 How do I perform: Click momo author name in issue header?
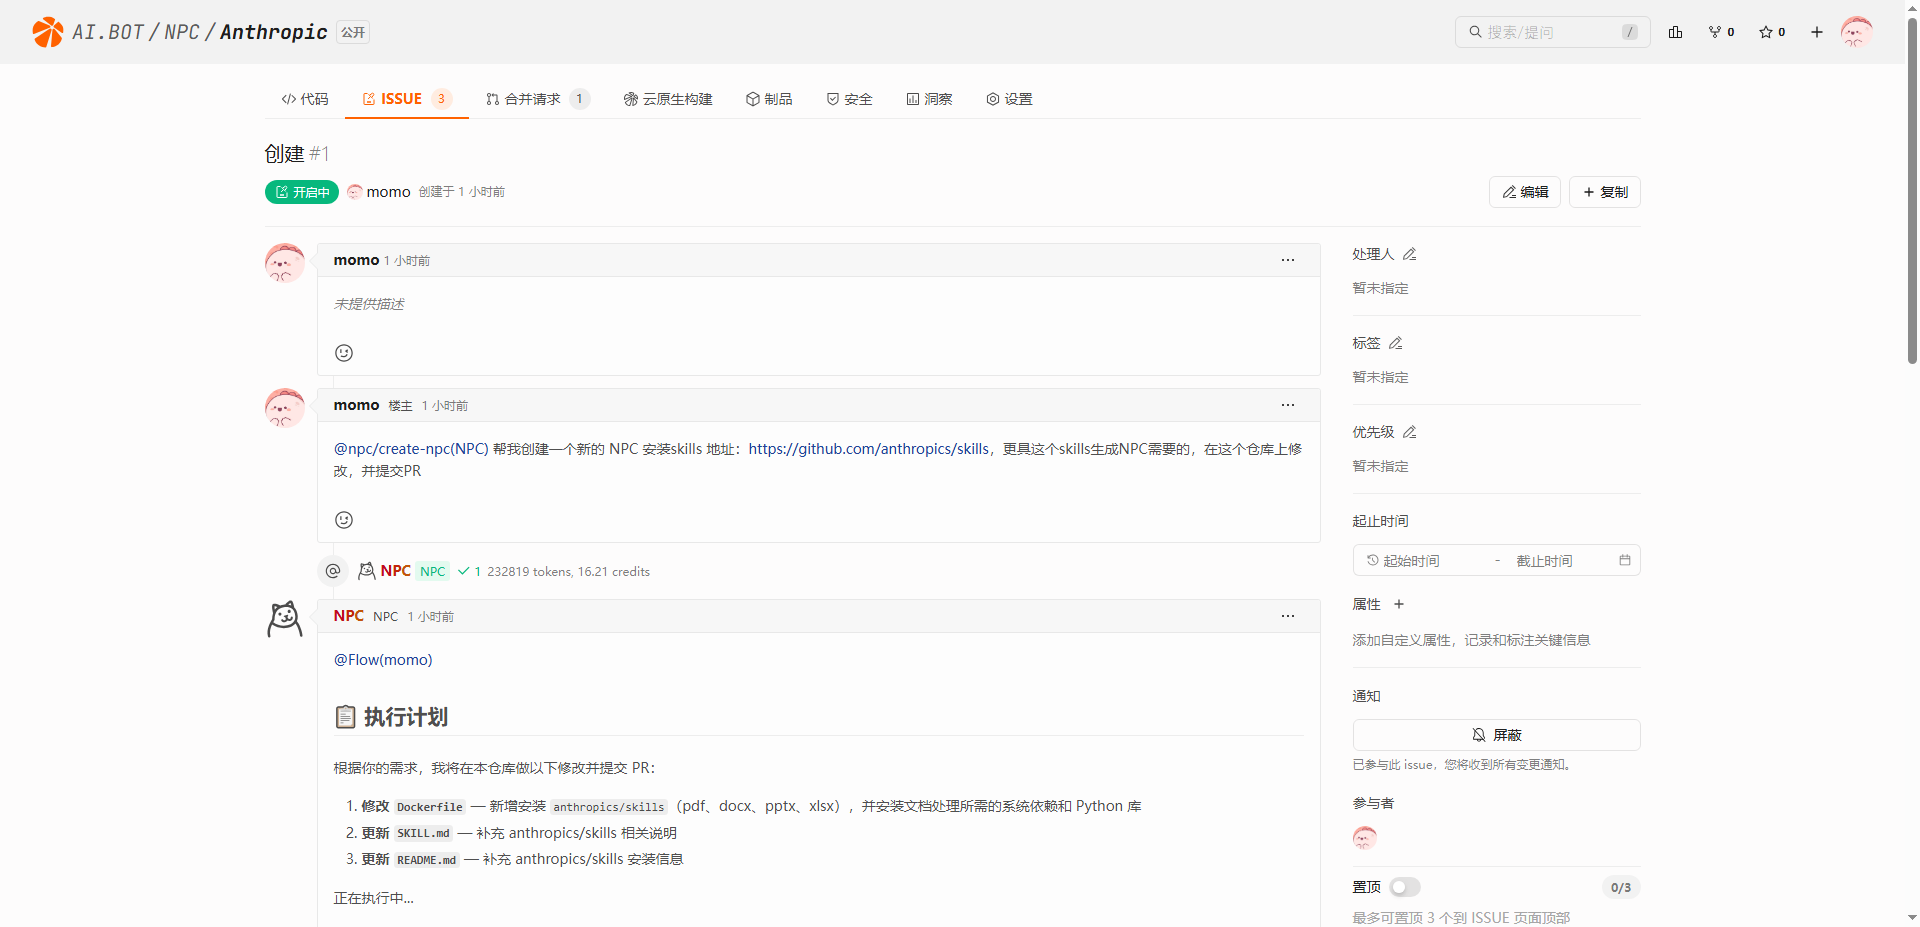[x=389, y=192]
